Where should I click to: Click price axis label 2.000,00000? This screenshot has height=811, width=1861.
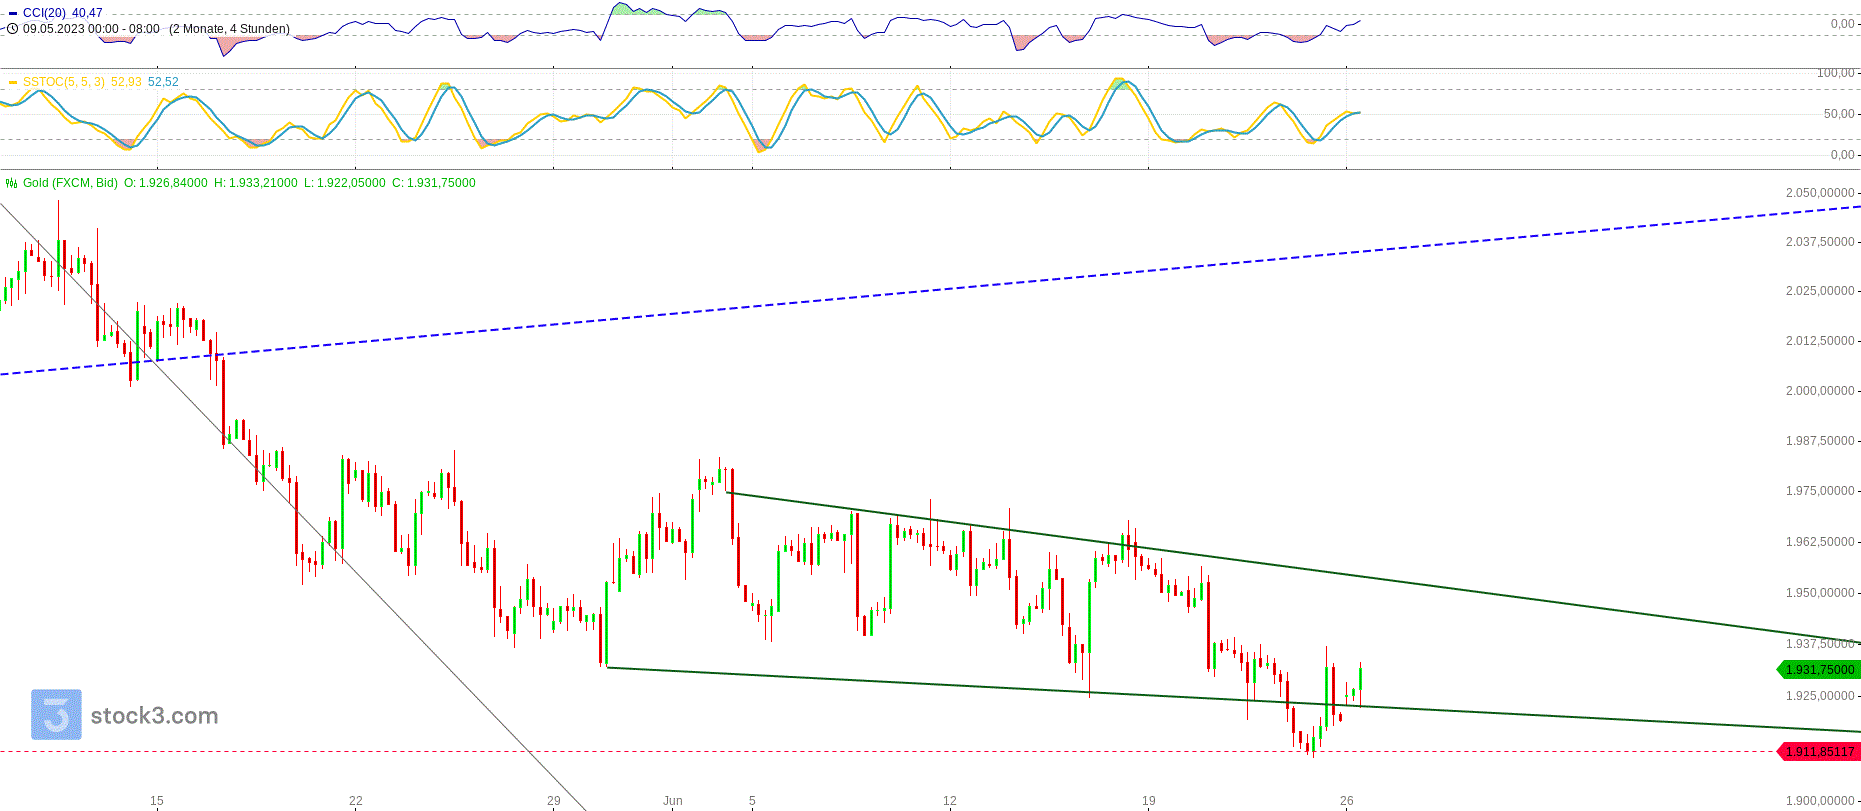point(1820,391)
